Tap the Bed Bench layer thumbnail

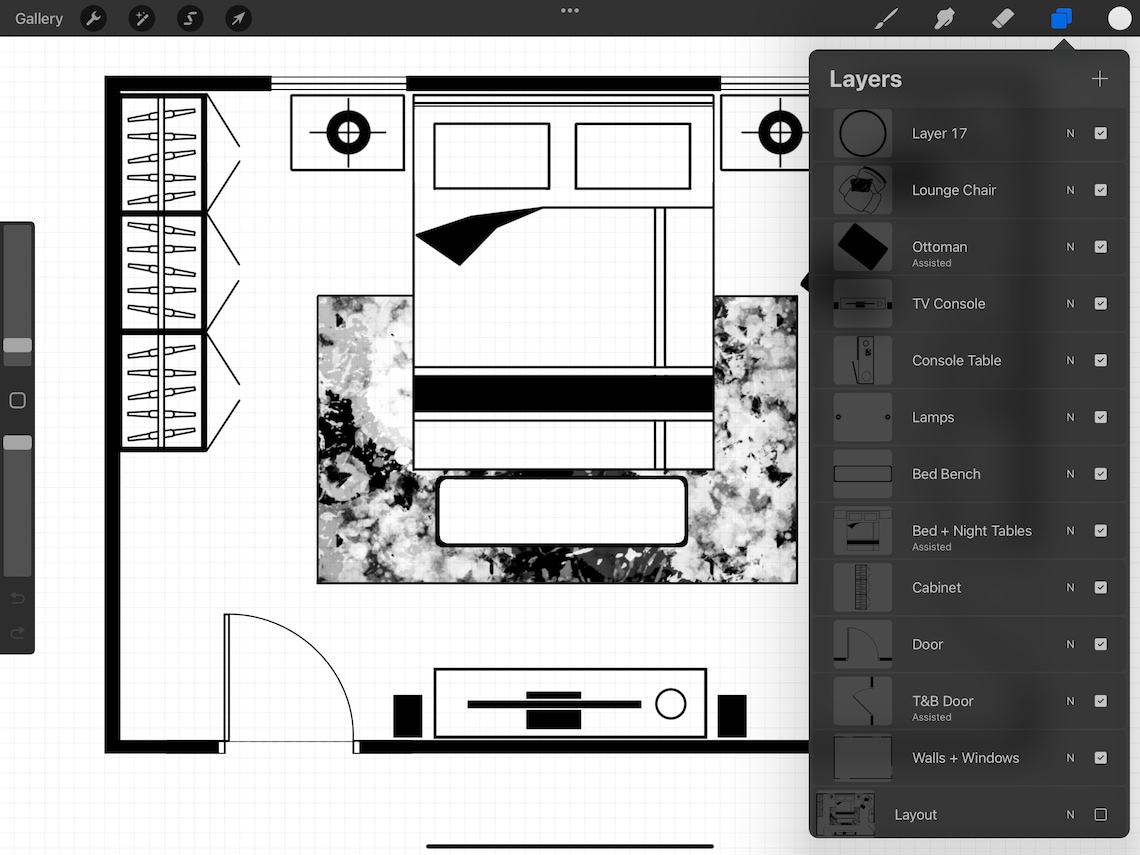pyautogui.click(x=862, y=473)
